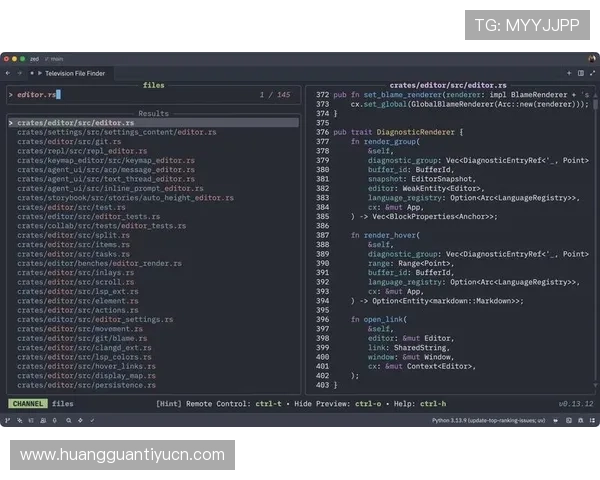Select crates/editor/src/persistence.rs result
600x480 pixels.
[x=86, y=385]
